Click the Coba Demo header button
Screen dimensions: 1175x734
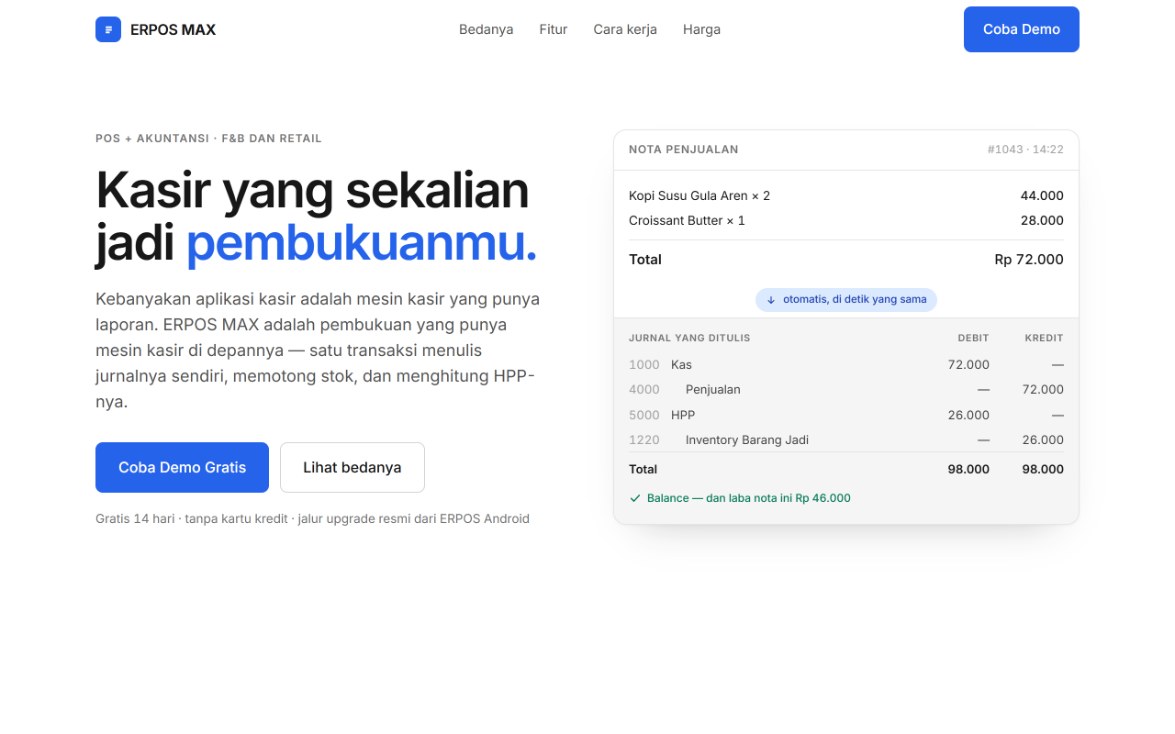(x=1021, y=29)
